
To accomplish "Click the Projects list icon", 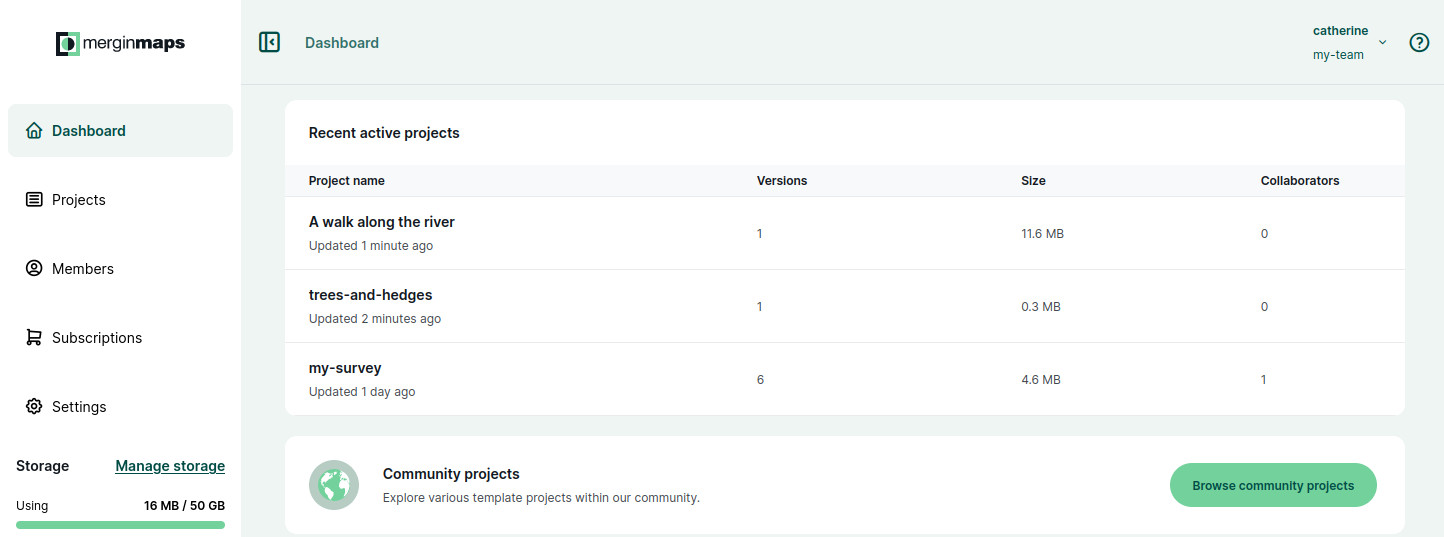I will click(x=34, y=200).
